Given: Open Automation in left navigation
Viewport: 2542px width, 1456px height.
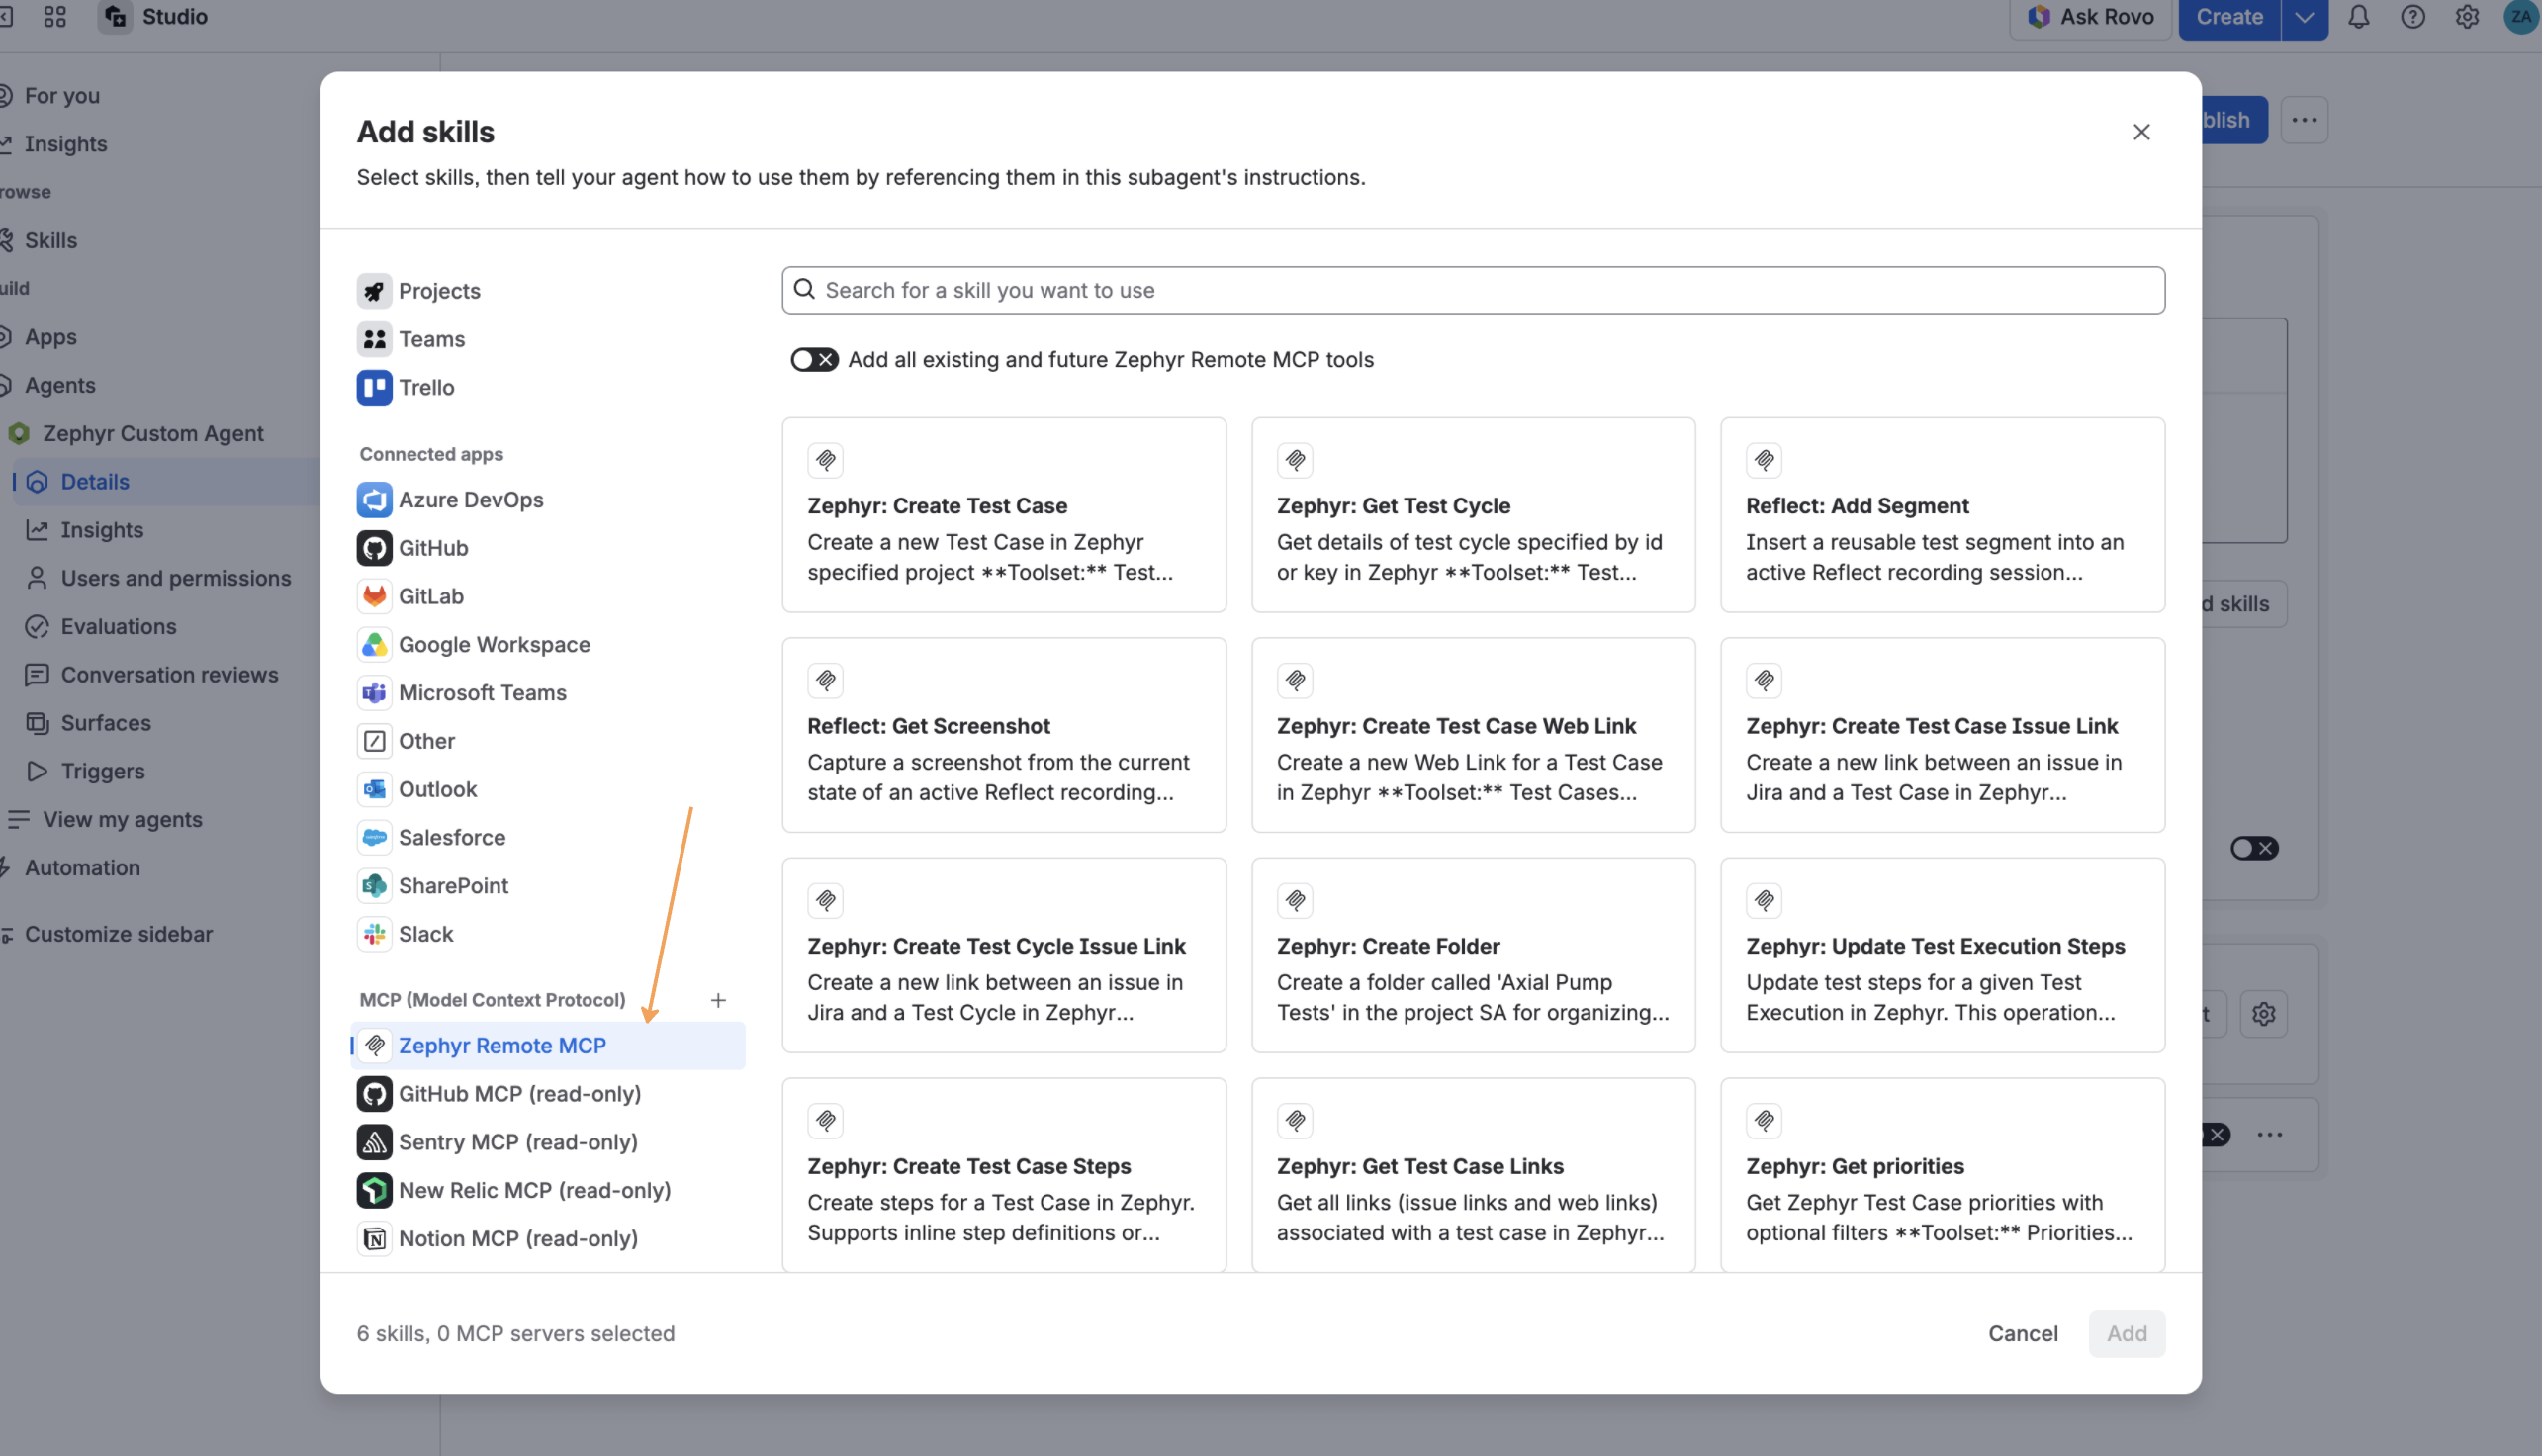Looking at the screenshot, I should (x=82, y=867).
